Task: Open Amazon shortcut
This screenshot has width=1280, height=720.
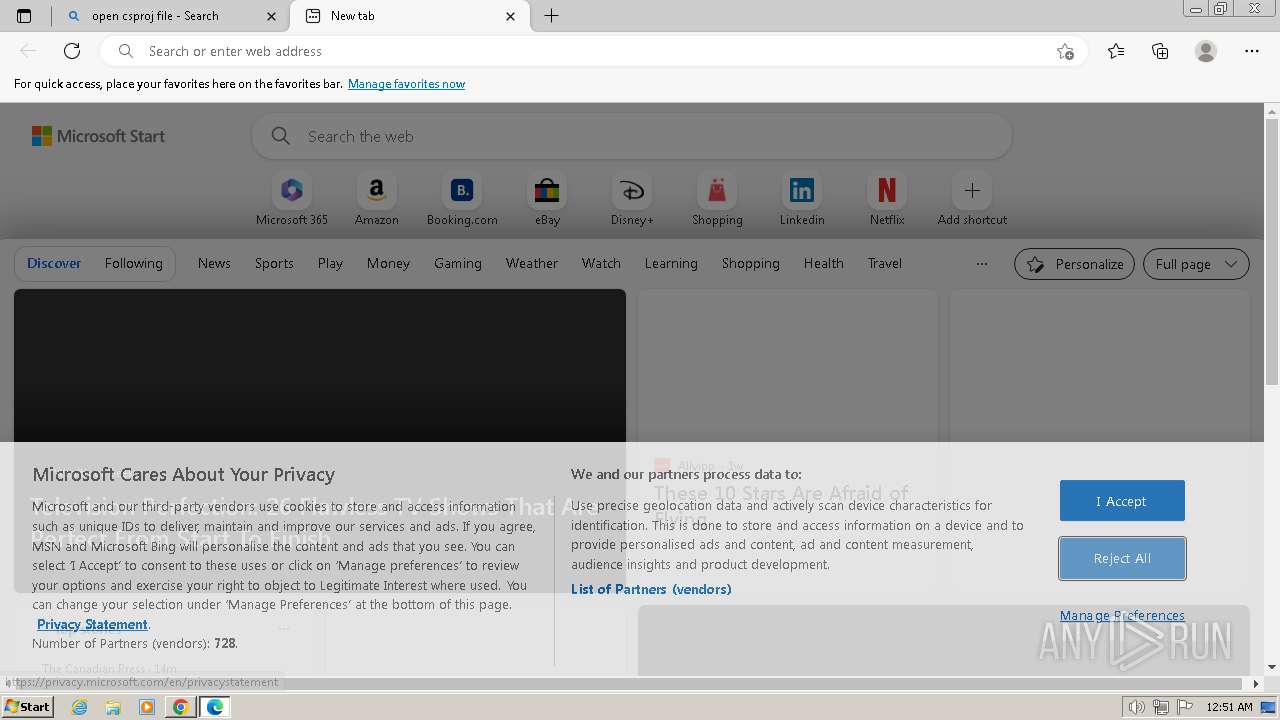Action: pyautogui.click(x=377, y=200)
